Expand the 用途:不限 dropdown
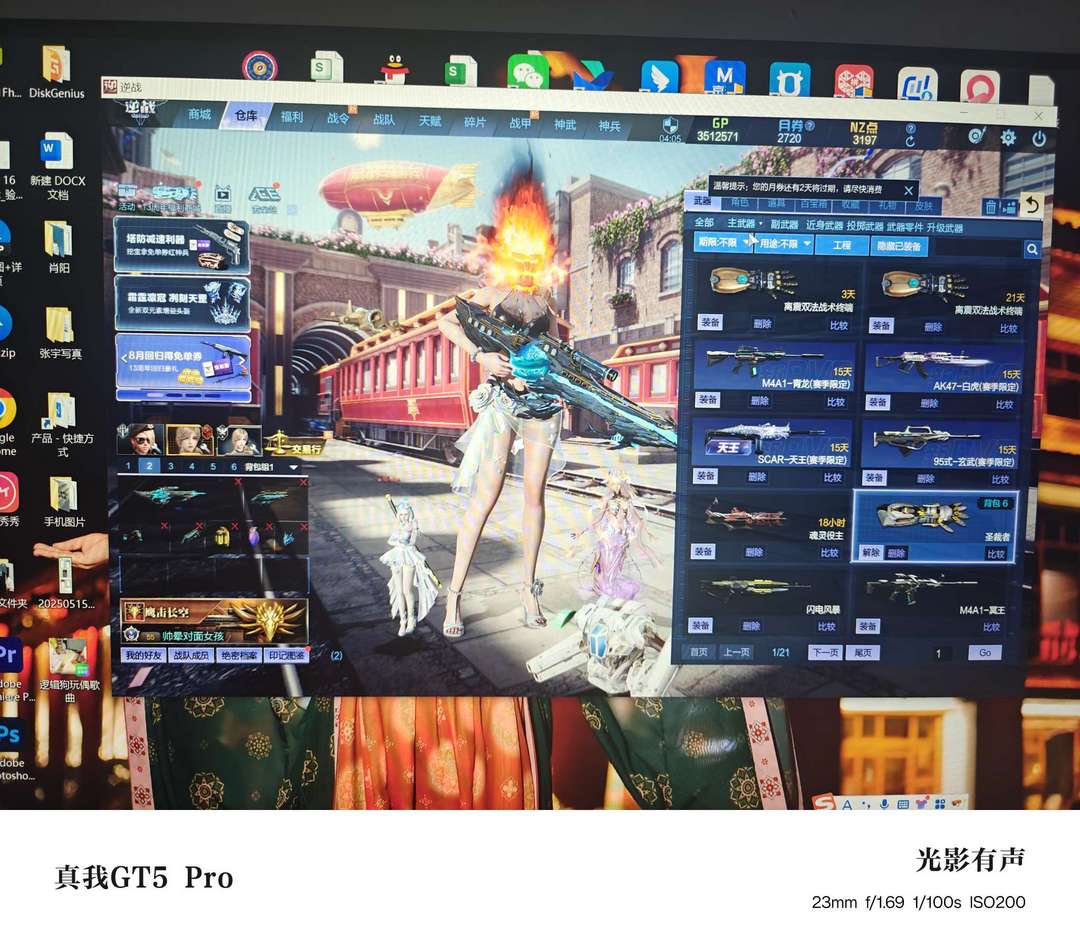 (x=785, y=244)
